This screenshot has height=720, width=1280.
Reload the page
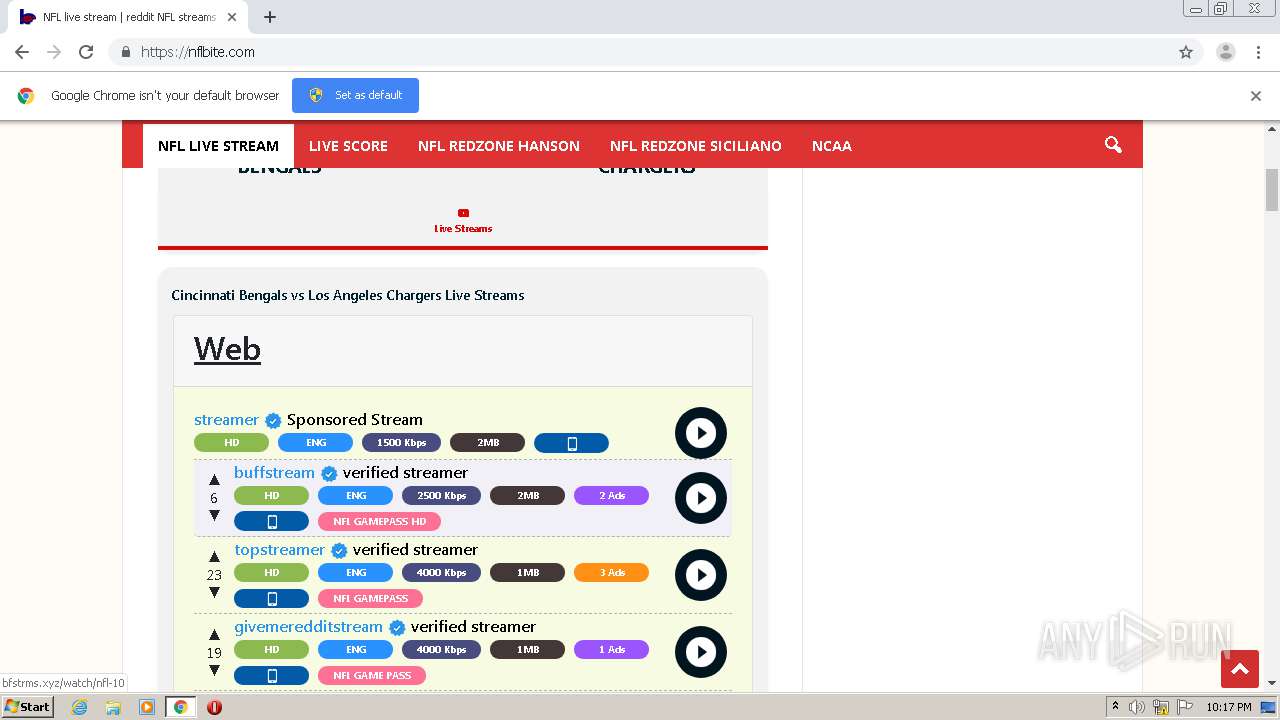point(86,52)
